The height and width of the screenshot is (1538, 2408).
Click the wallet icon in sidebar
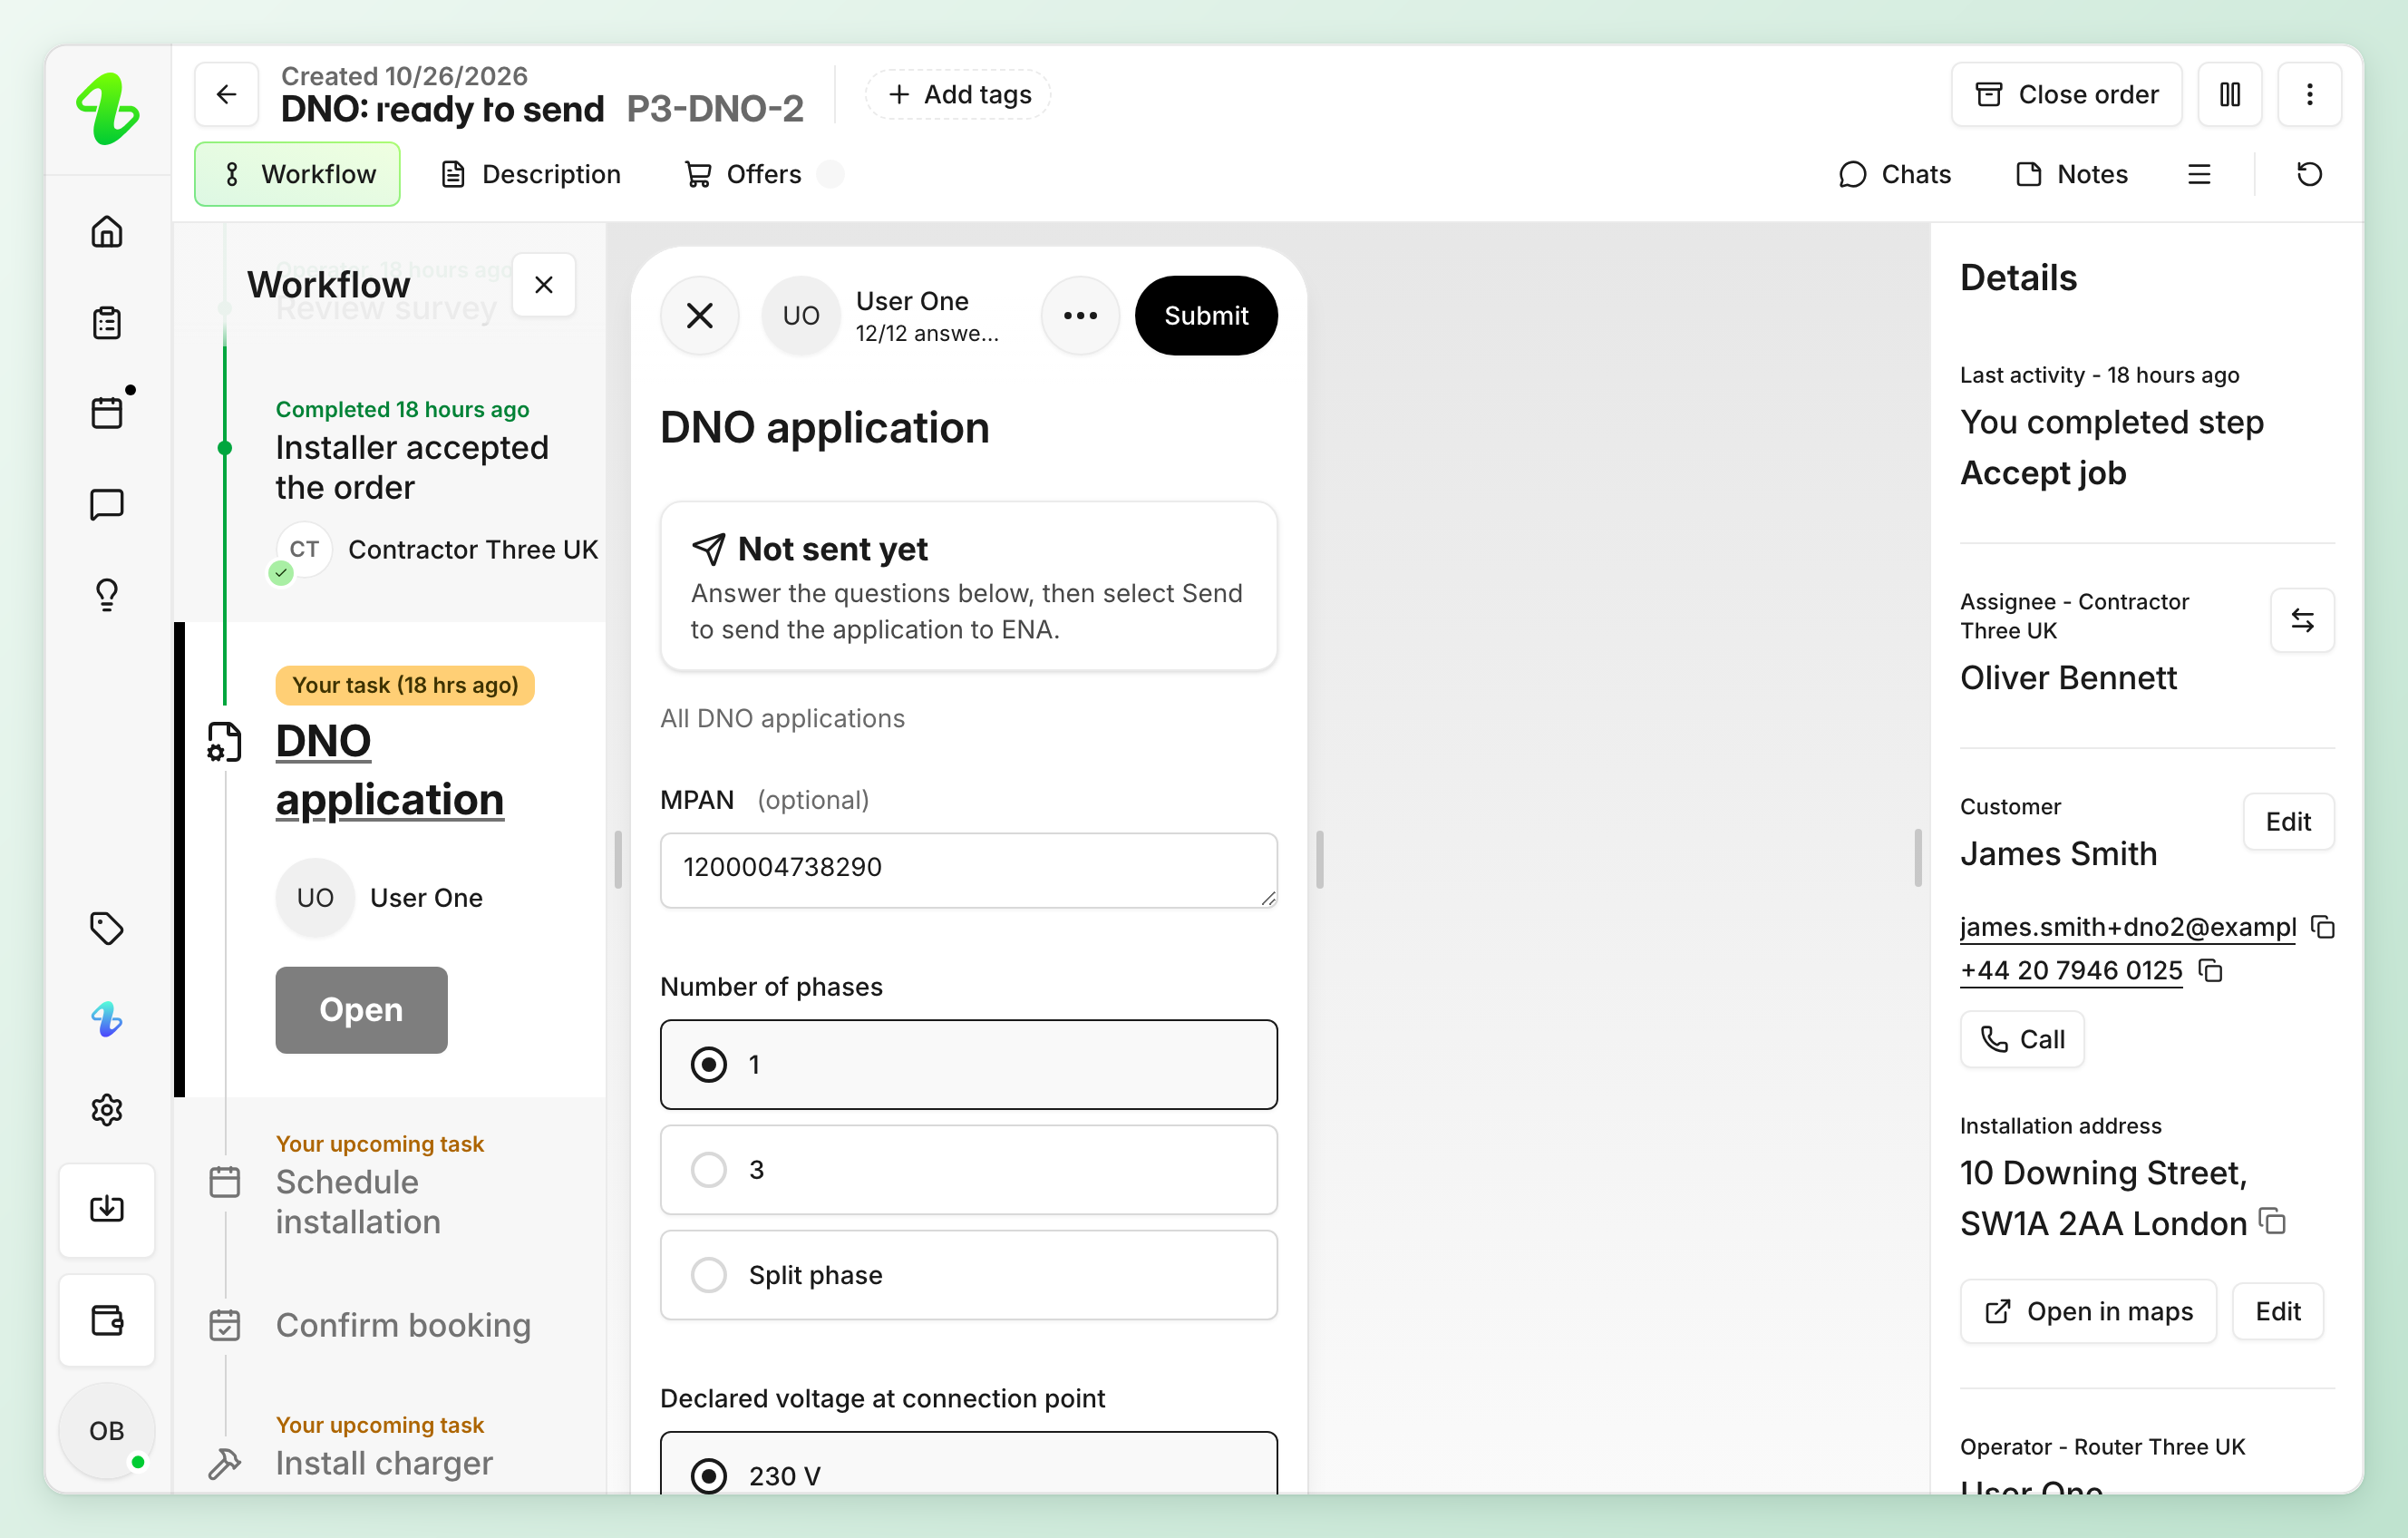pyautogui.click(x=107, y=1320)
